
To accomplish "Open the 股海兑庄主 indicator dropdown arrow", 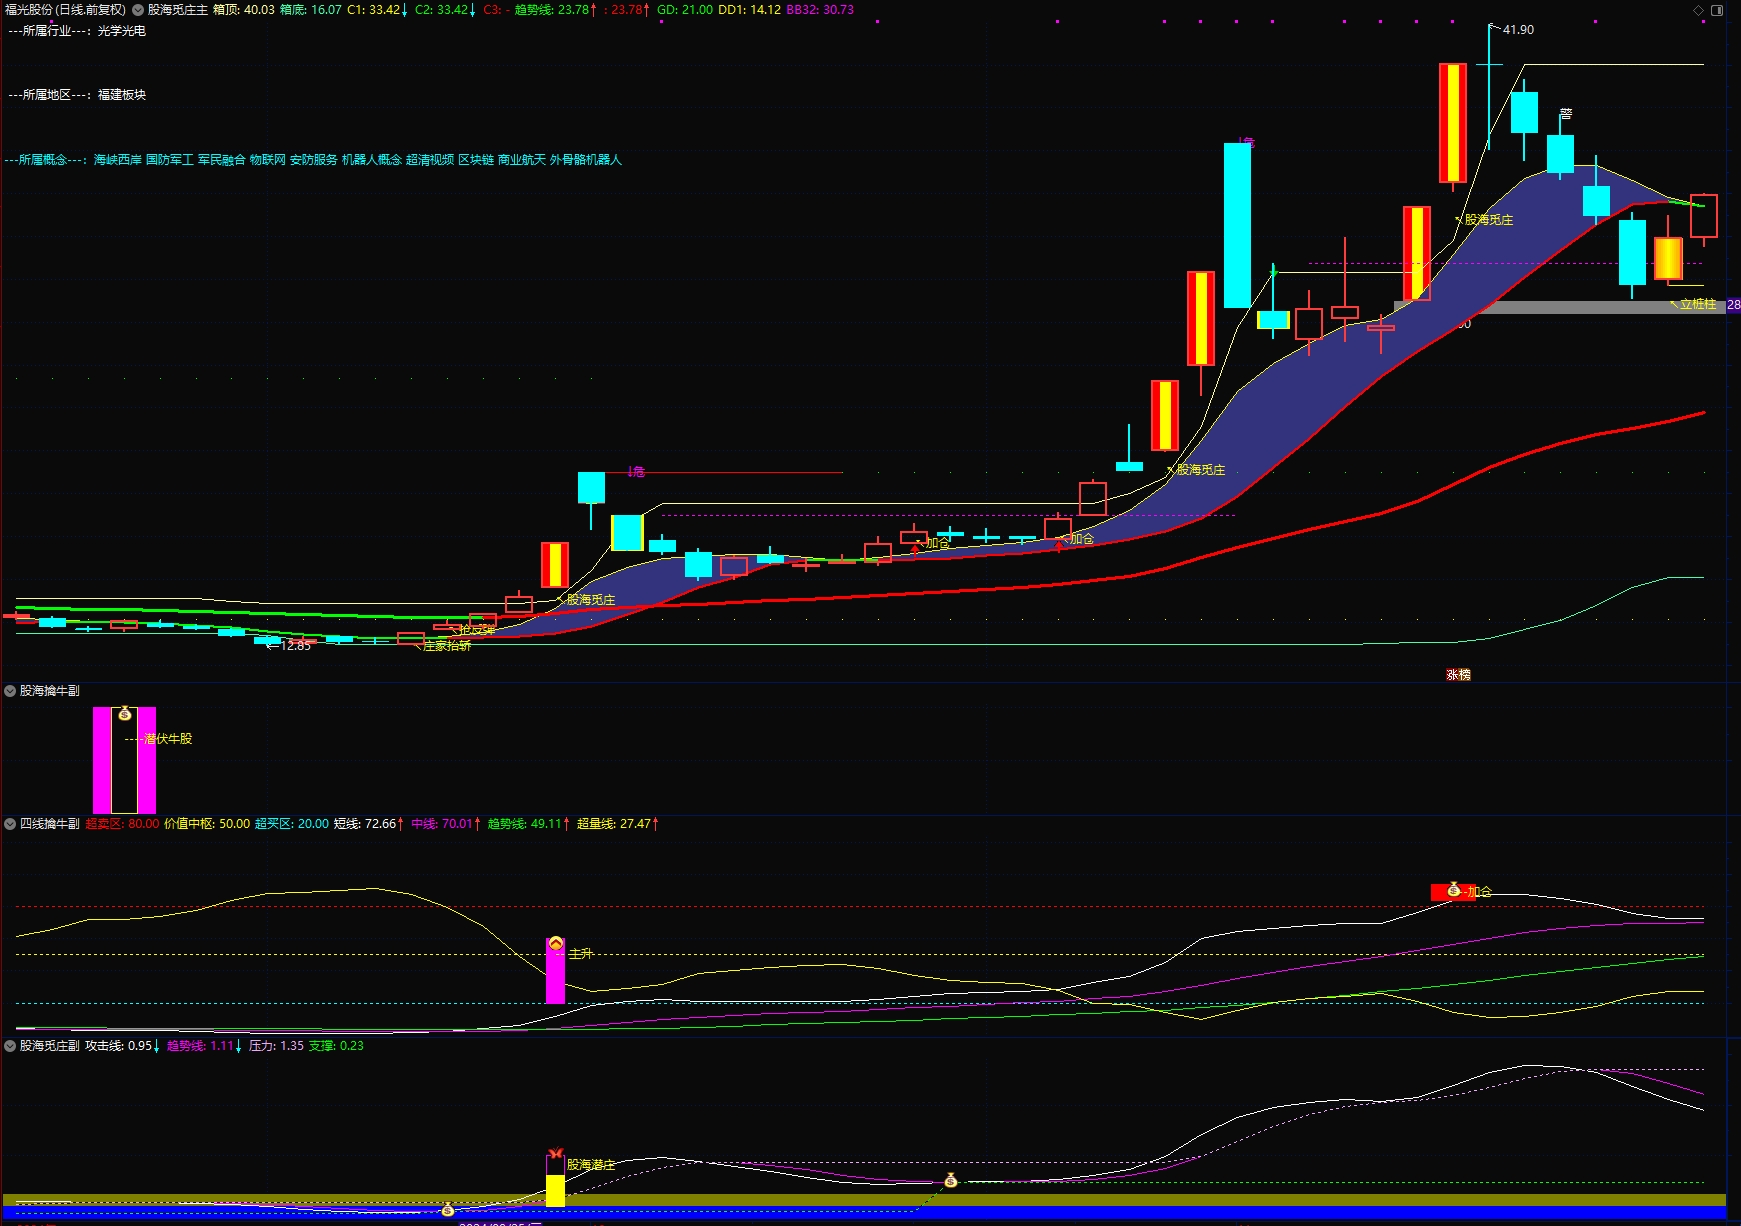I will pos(138,10).
